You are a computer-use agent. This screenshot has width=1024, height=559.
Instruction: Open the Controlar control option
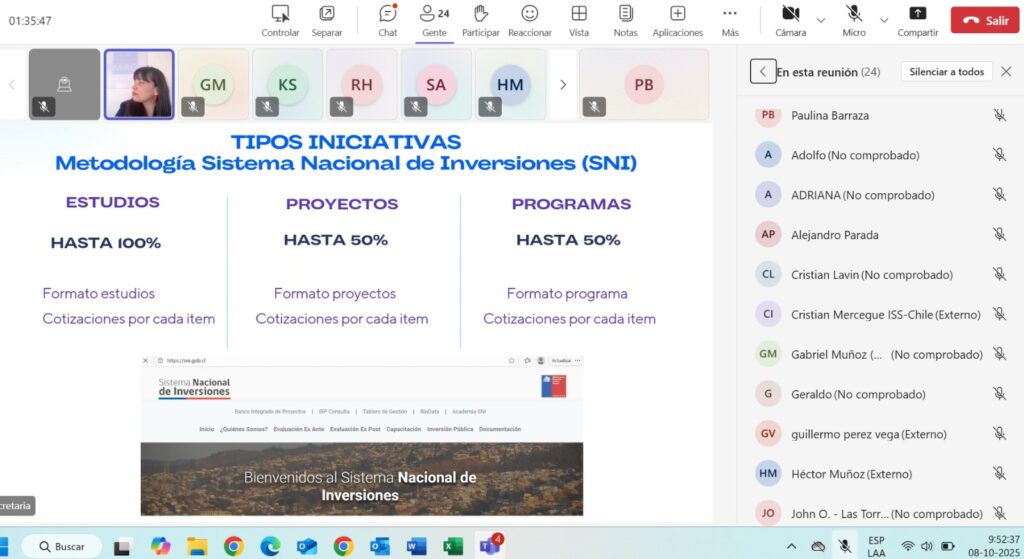[x=280, y=14]
